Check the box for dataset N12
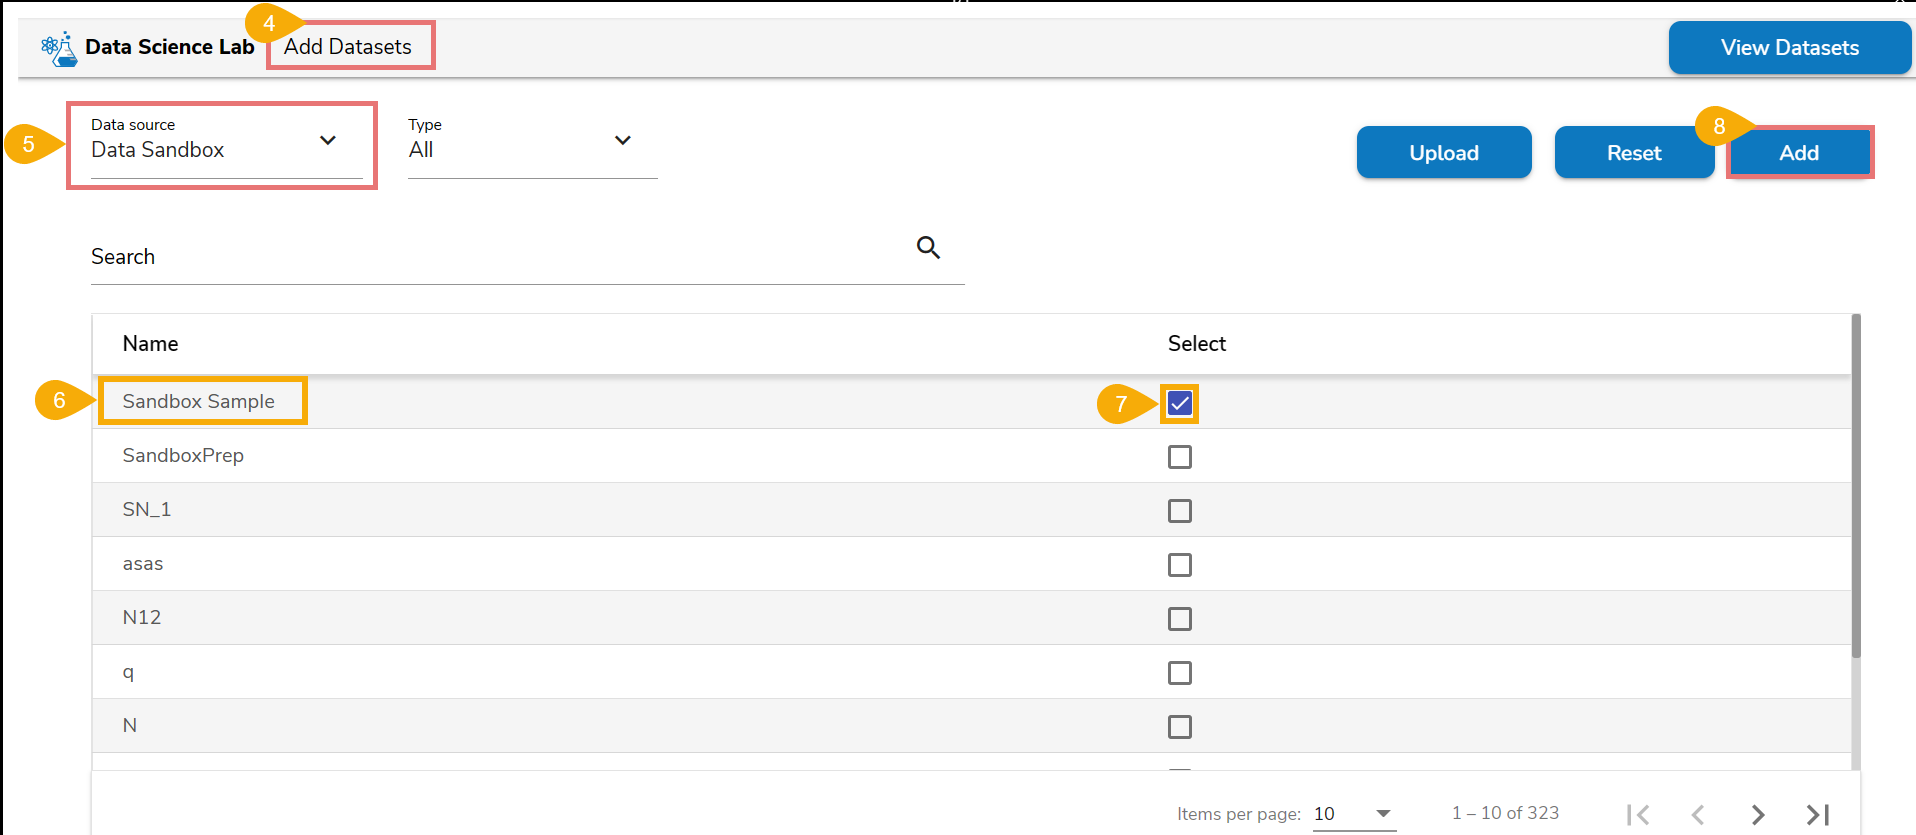The width and height of the screenshot is (1916, 835). tap(1180, 619)
